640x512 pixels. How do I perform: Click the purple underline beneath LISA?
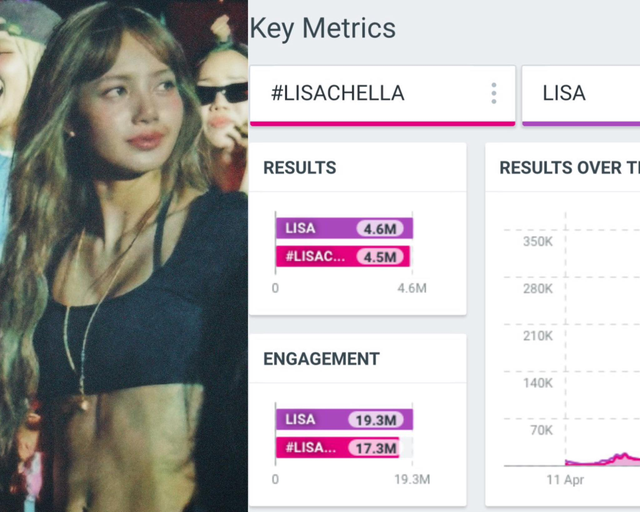click(581, 124)
